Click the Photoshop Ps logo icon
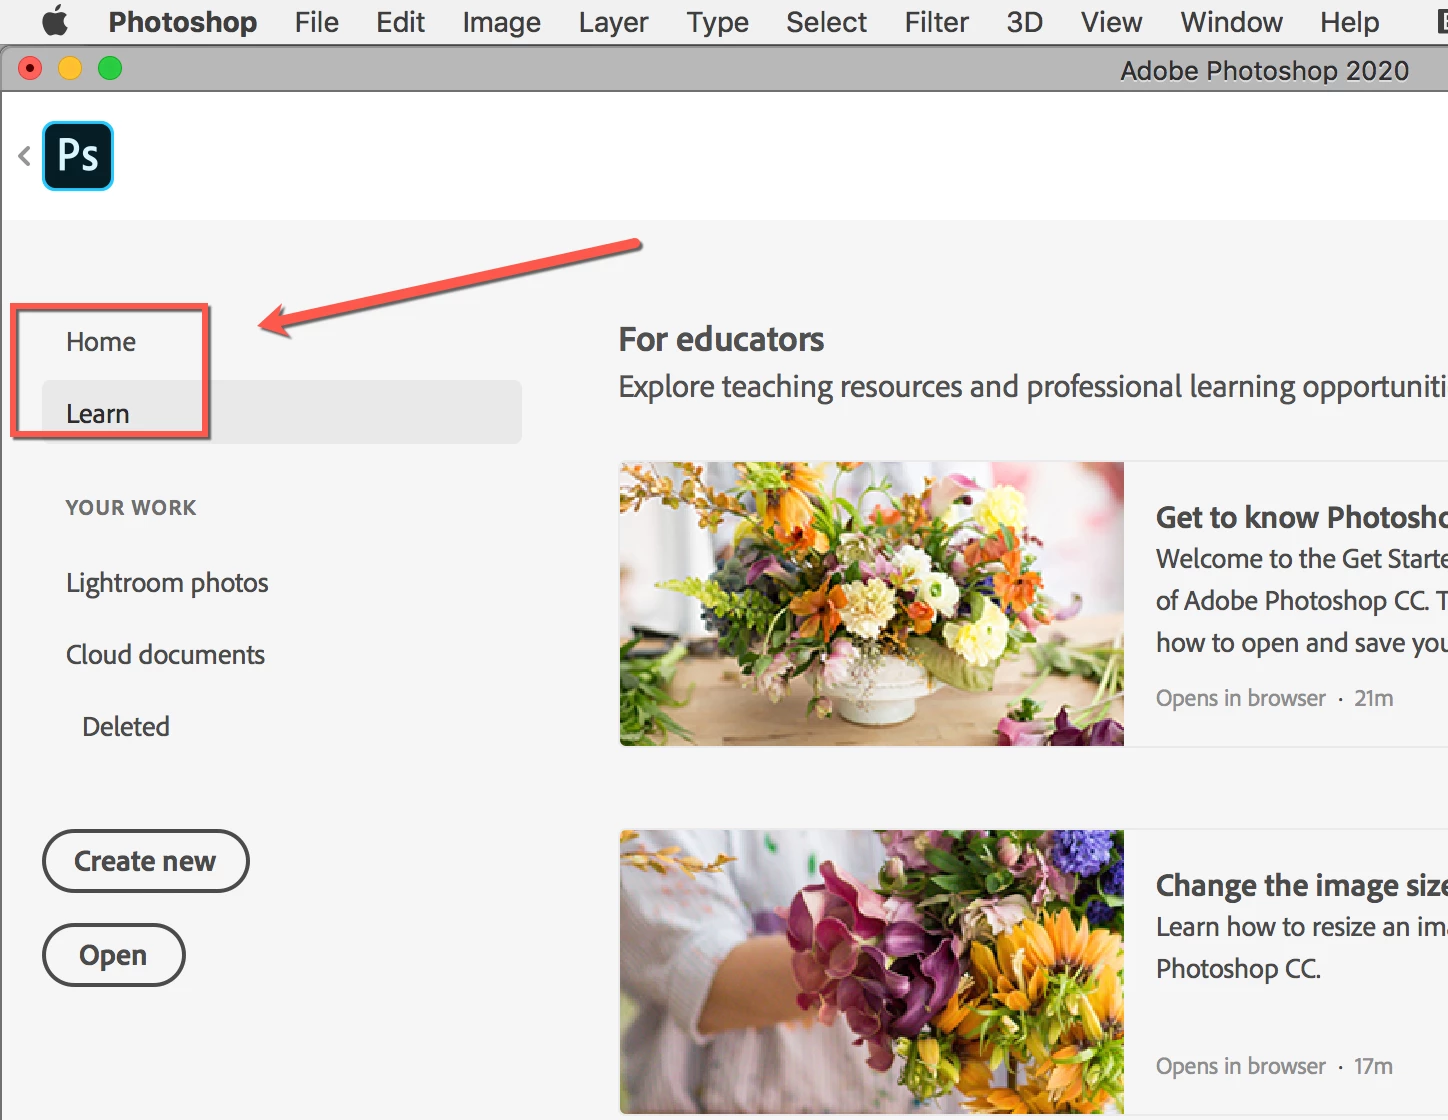 (x=78, y=156)
